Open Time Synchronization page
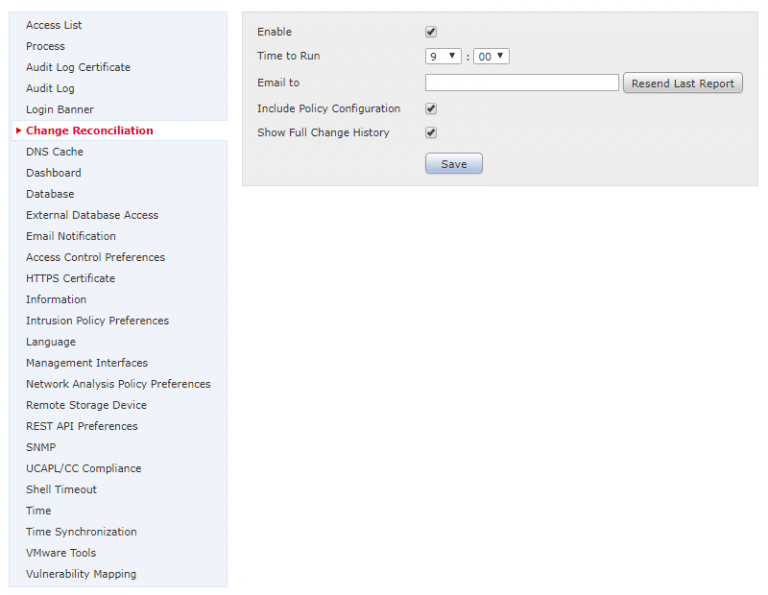The height and width of the screenshot is (595, 768). [x=82, y=531]
